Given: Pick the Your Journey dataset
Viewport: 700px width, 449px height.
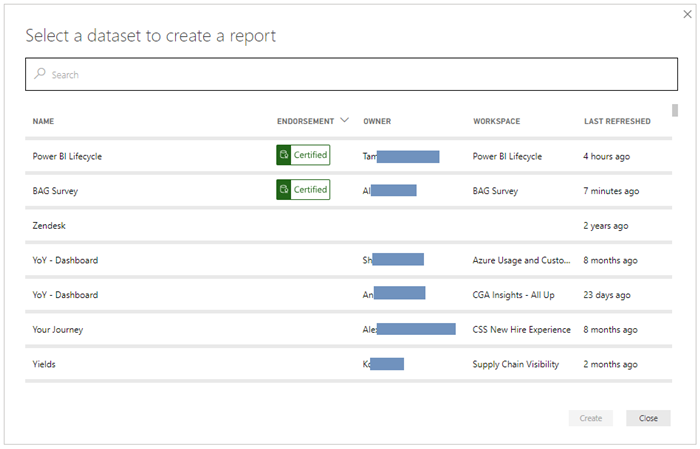Looking at the screenshot, I should 58,330.
